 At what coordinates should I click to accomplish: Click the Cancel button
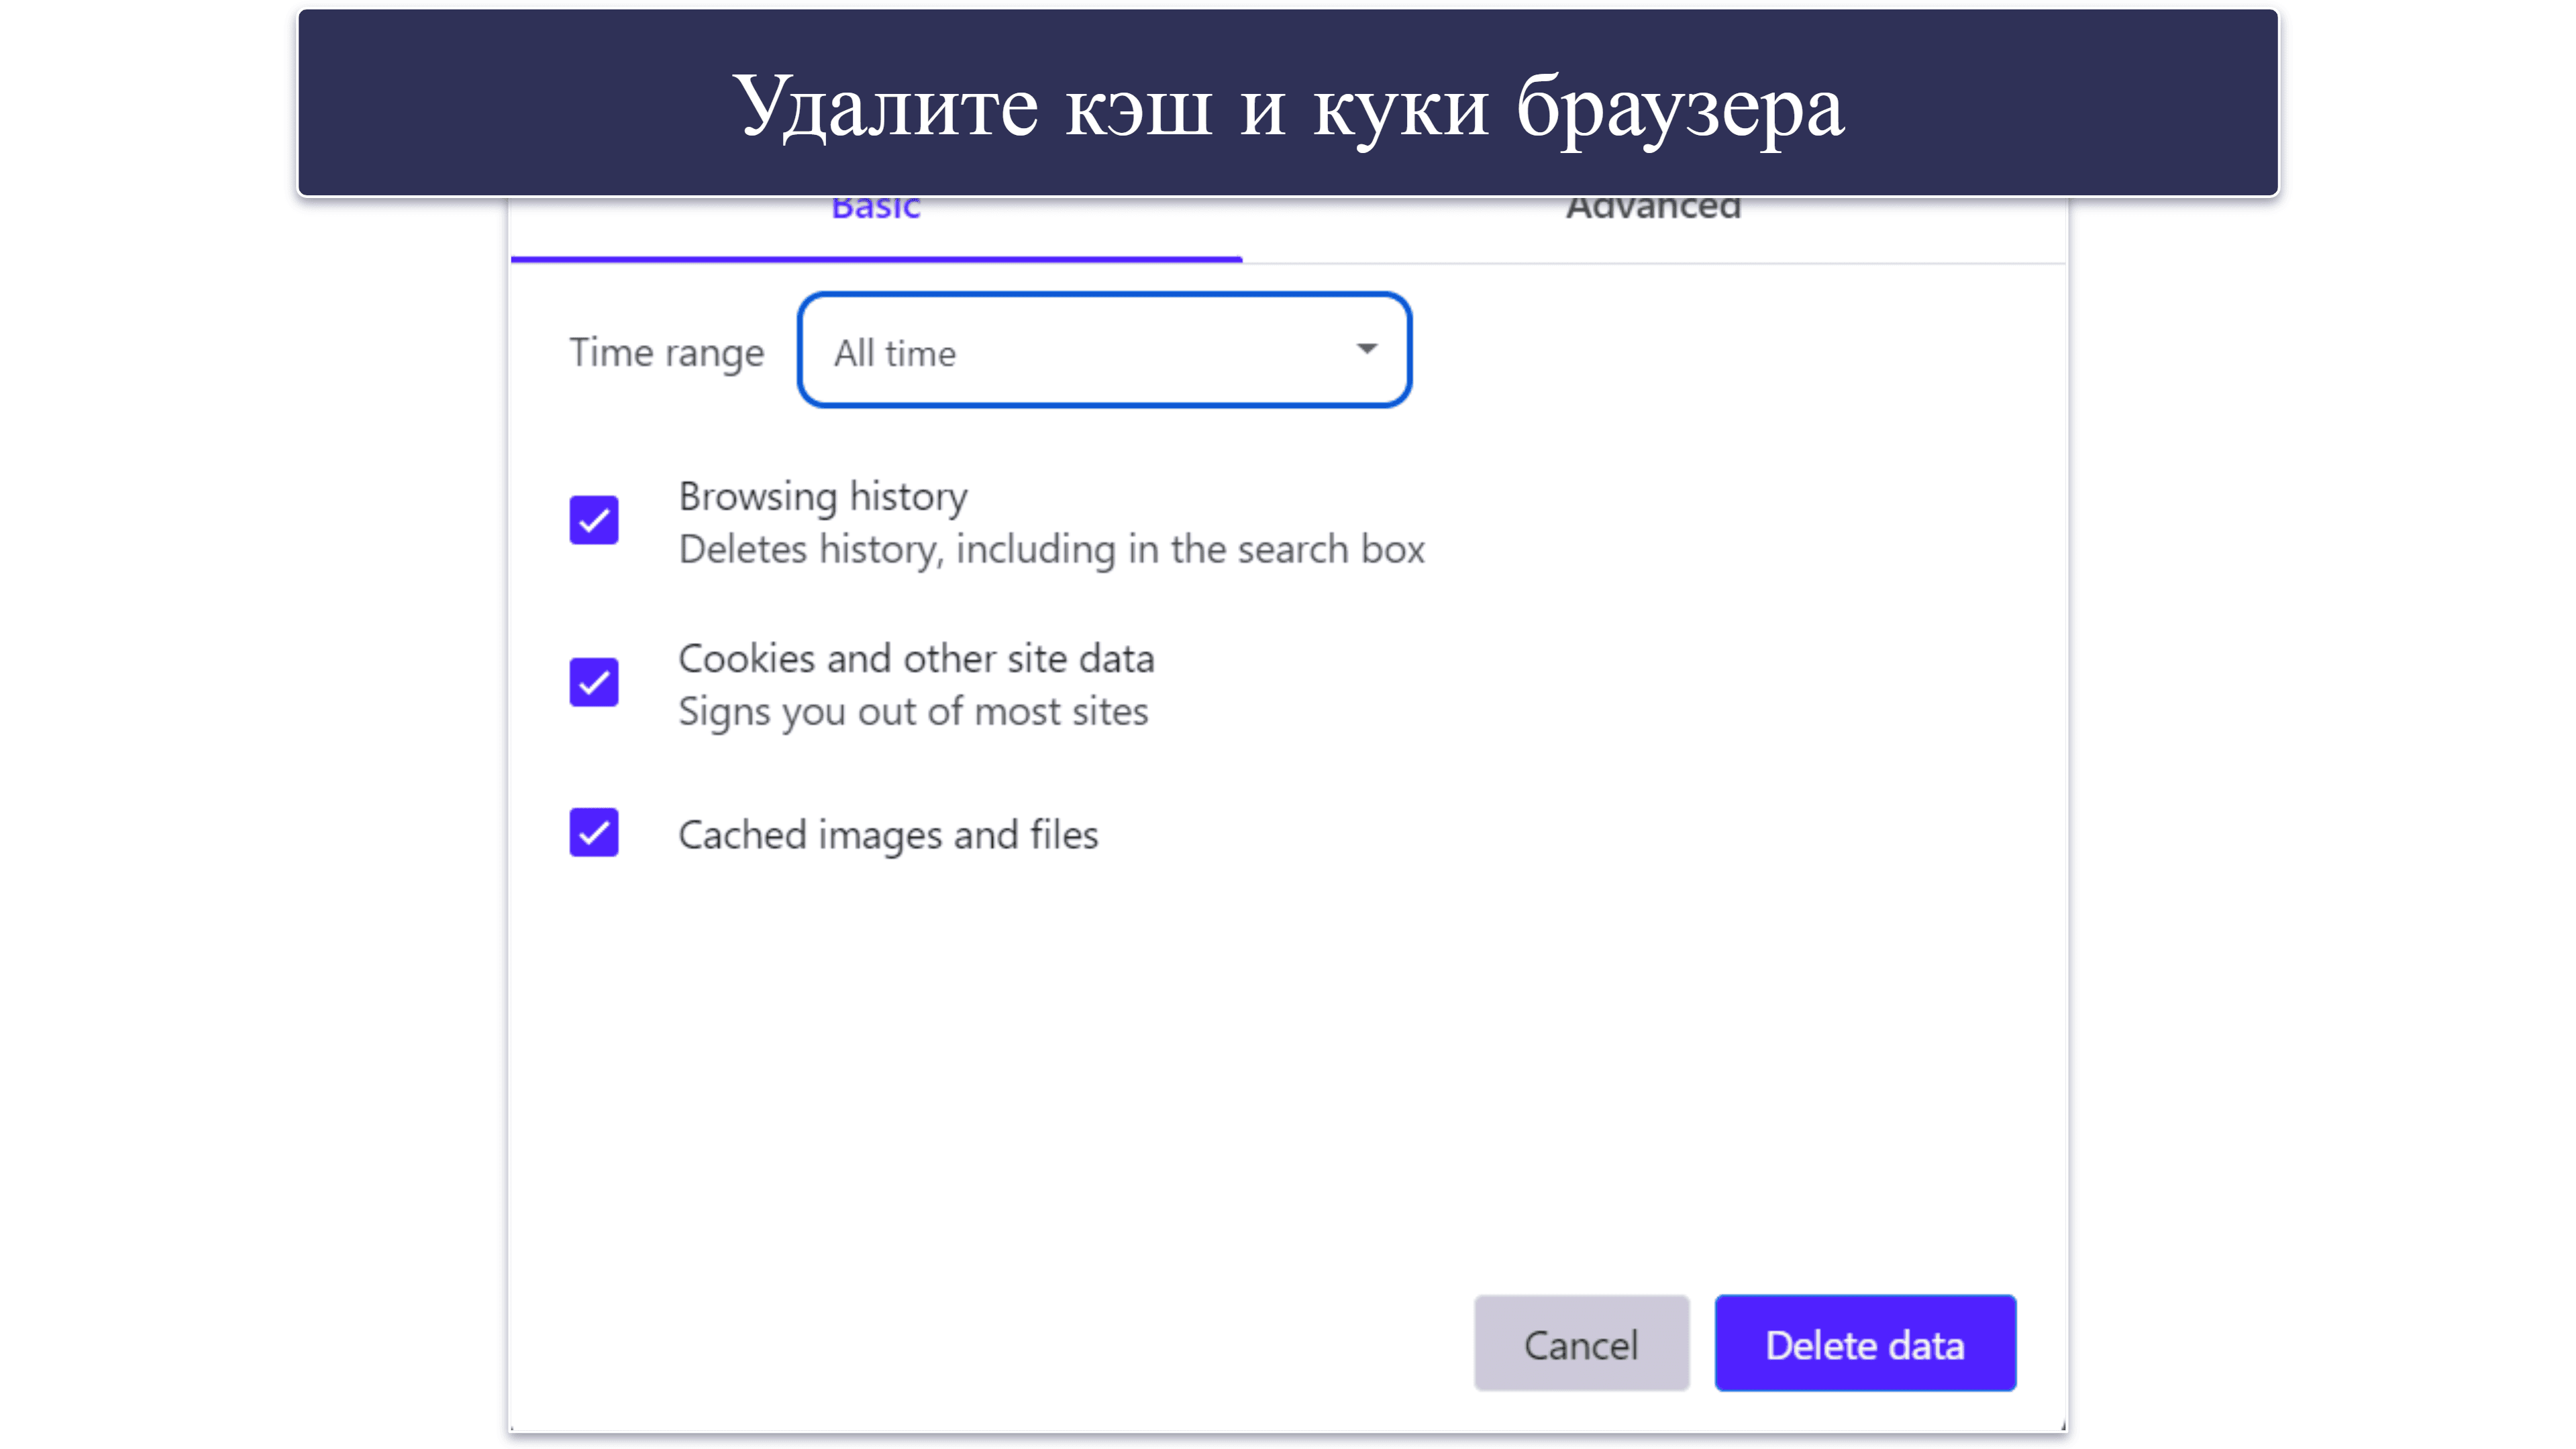1581,1343
